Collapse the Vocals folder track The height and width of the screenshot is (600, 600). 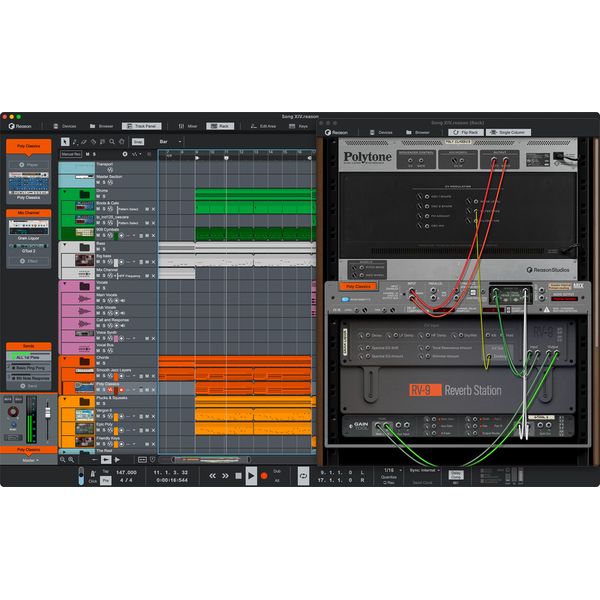pyautogui.click(x=65, y=284)
